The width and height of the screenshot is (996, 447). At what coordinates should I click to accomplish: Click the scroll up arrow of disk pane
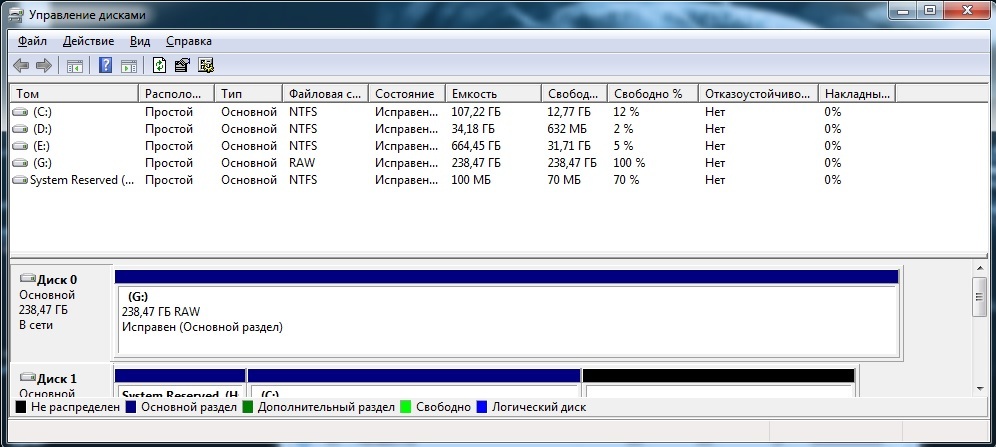click(x=981, y=269)
